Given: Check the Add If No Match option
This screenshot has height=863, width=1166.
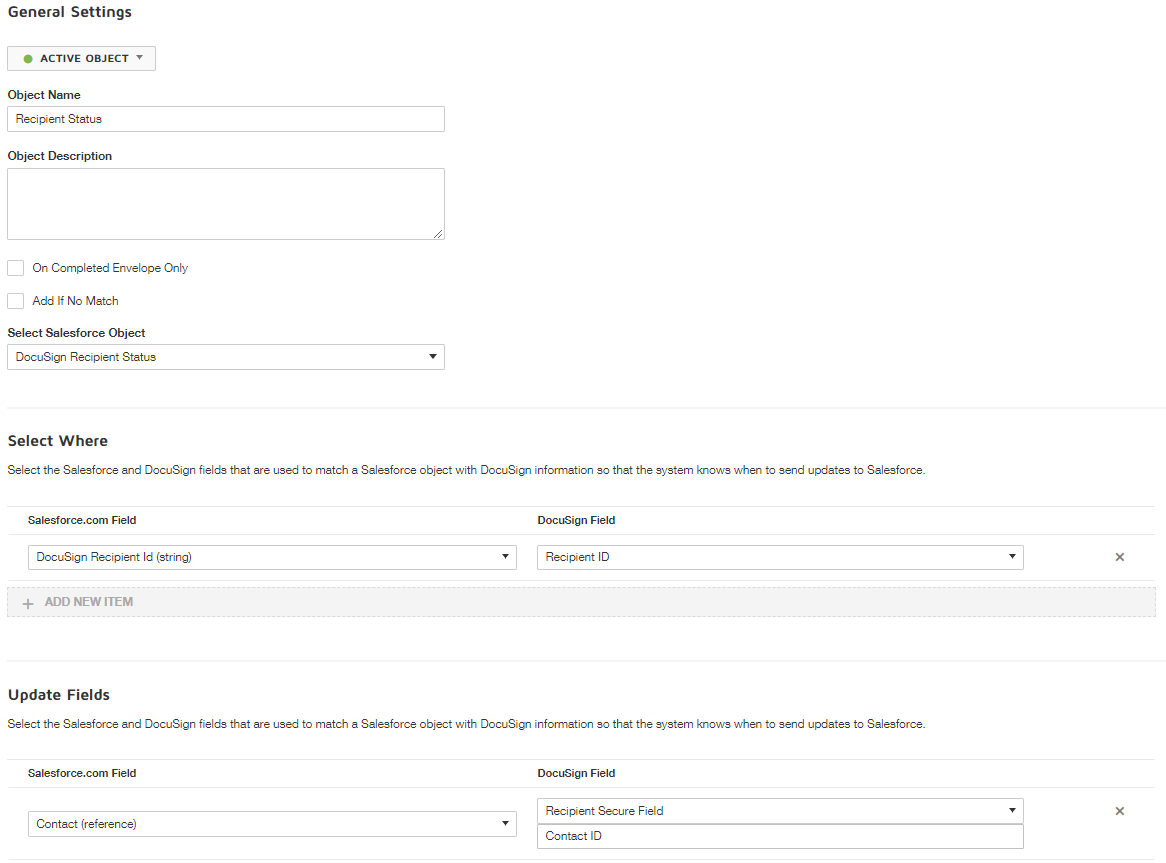Looking at the screenshot, I should tap(15, 301).
